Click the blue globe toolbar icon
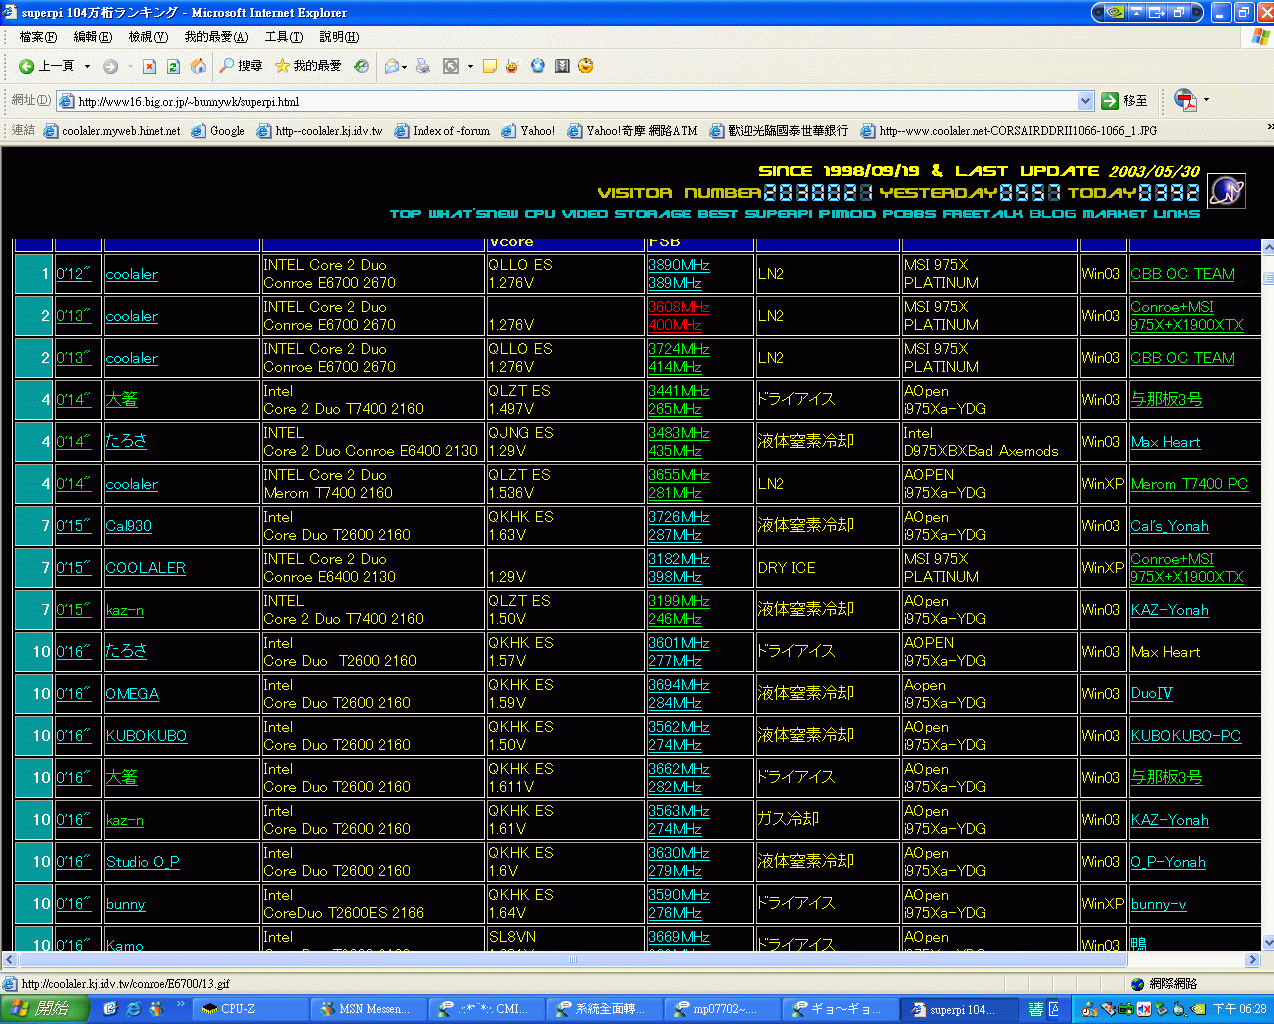Viewport: 1274px width, 1024px height. pyautogui.click(x=538, y=66)
